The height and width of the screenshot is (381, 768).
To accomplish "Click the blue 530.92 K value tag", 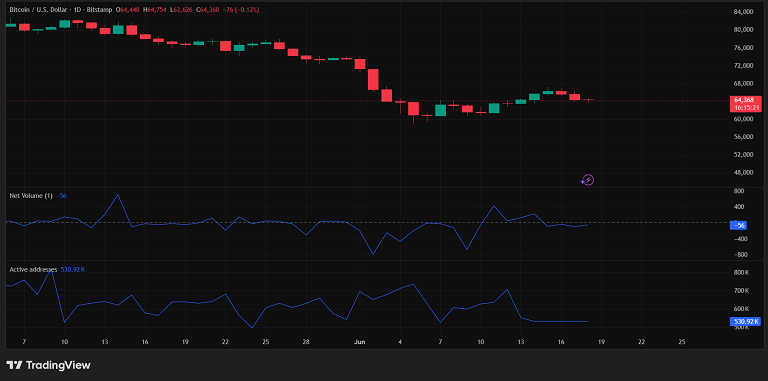I will point(745,322).
